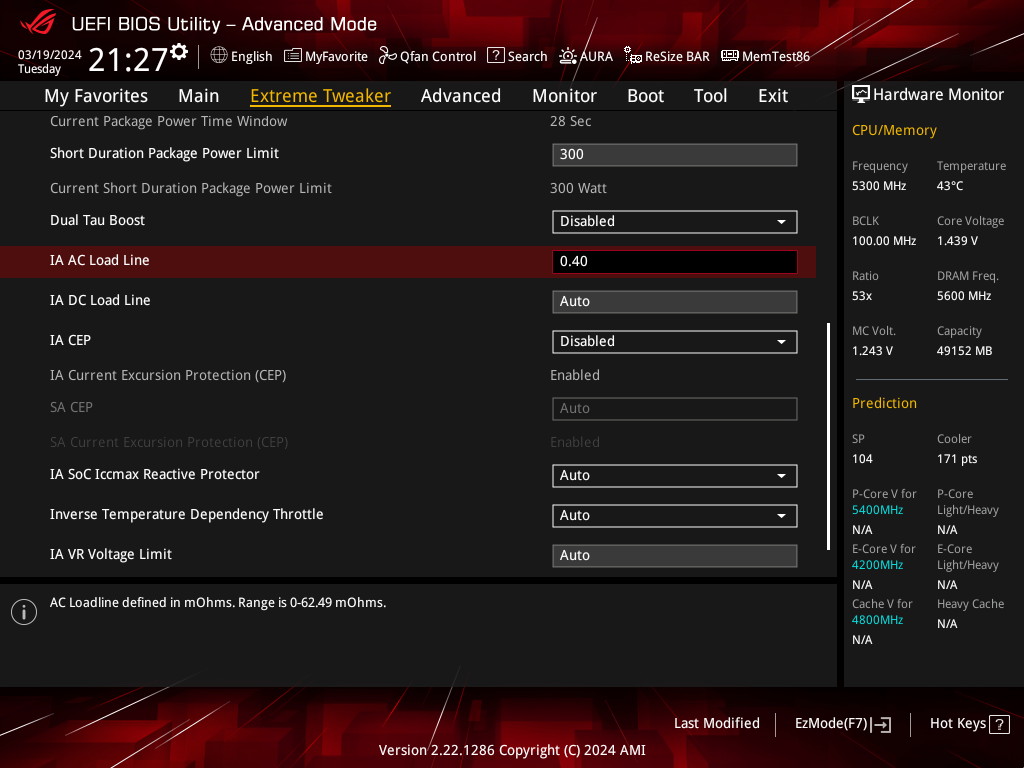Image resolution: width=1024 pixels, height=768 pixels.
Task: Switch to the Advanced tab
Action: point(460,96)
